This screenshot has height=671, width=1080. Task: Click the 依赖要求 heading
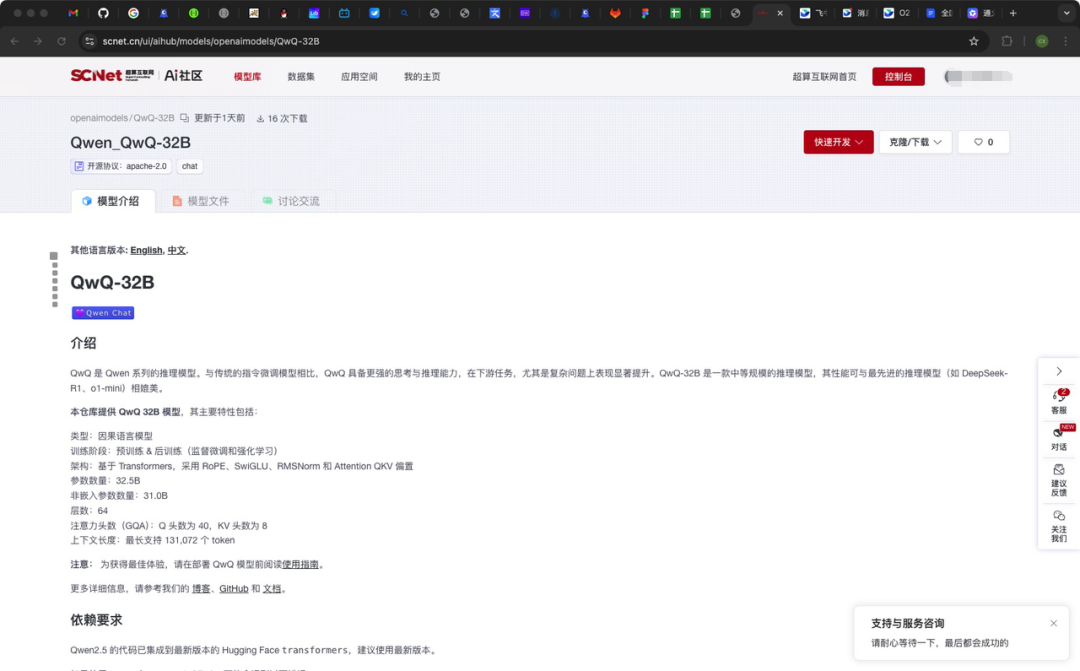[x=96, y=620]
